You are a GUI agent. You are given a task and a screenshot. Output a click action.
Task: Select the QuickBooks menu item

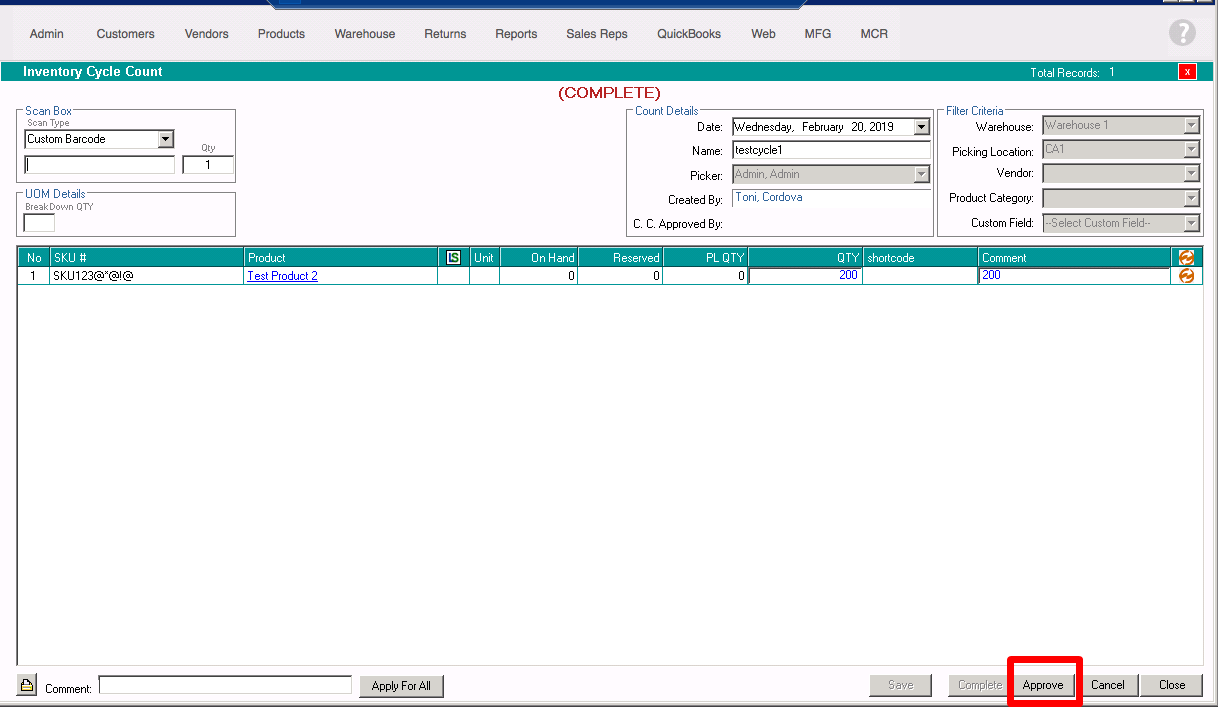(688, 34)
